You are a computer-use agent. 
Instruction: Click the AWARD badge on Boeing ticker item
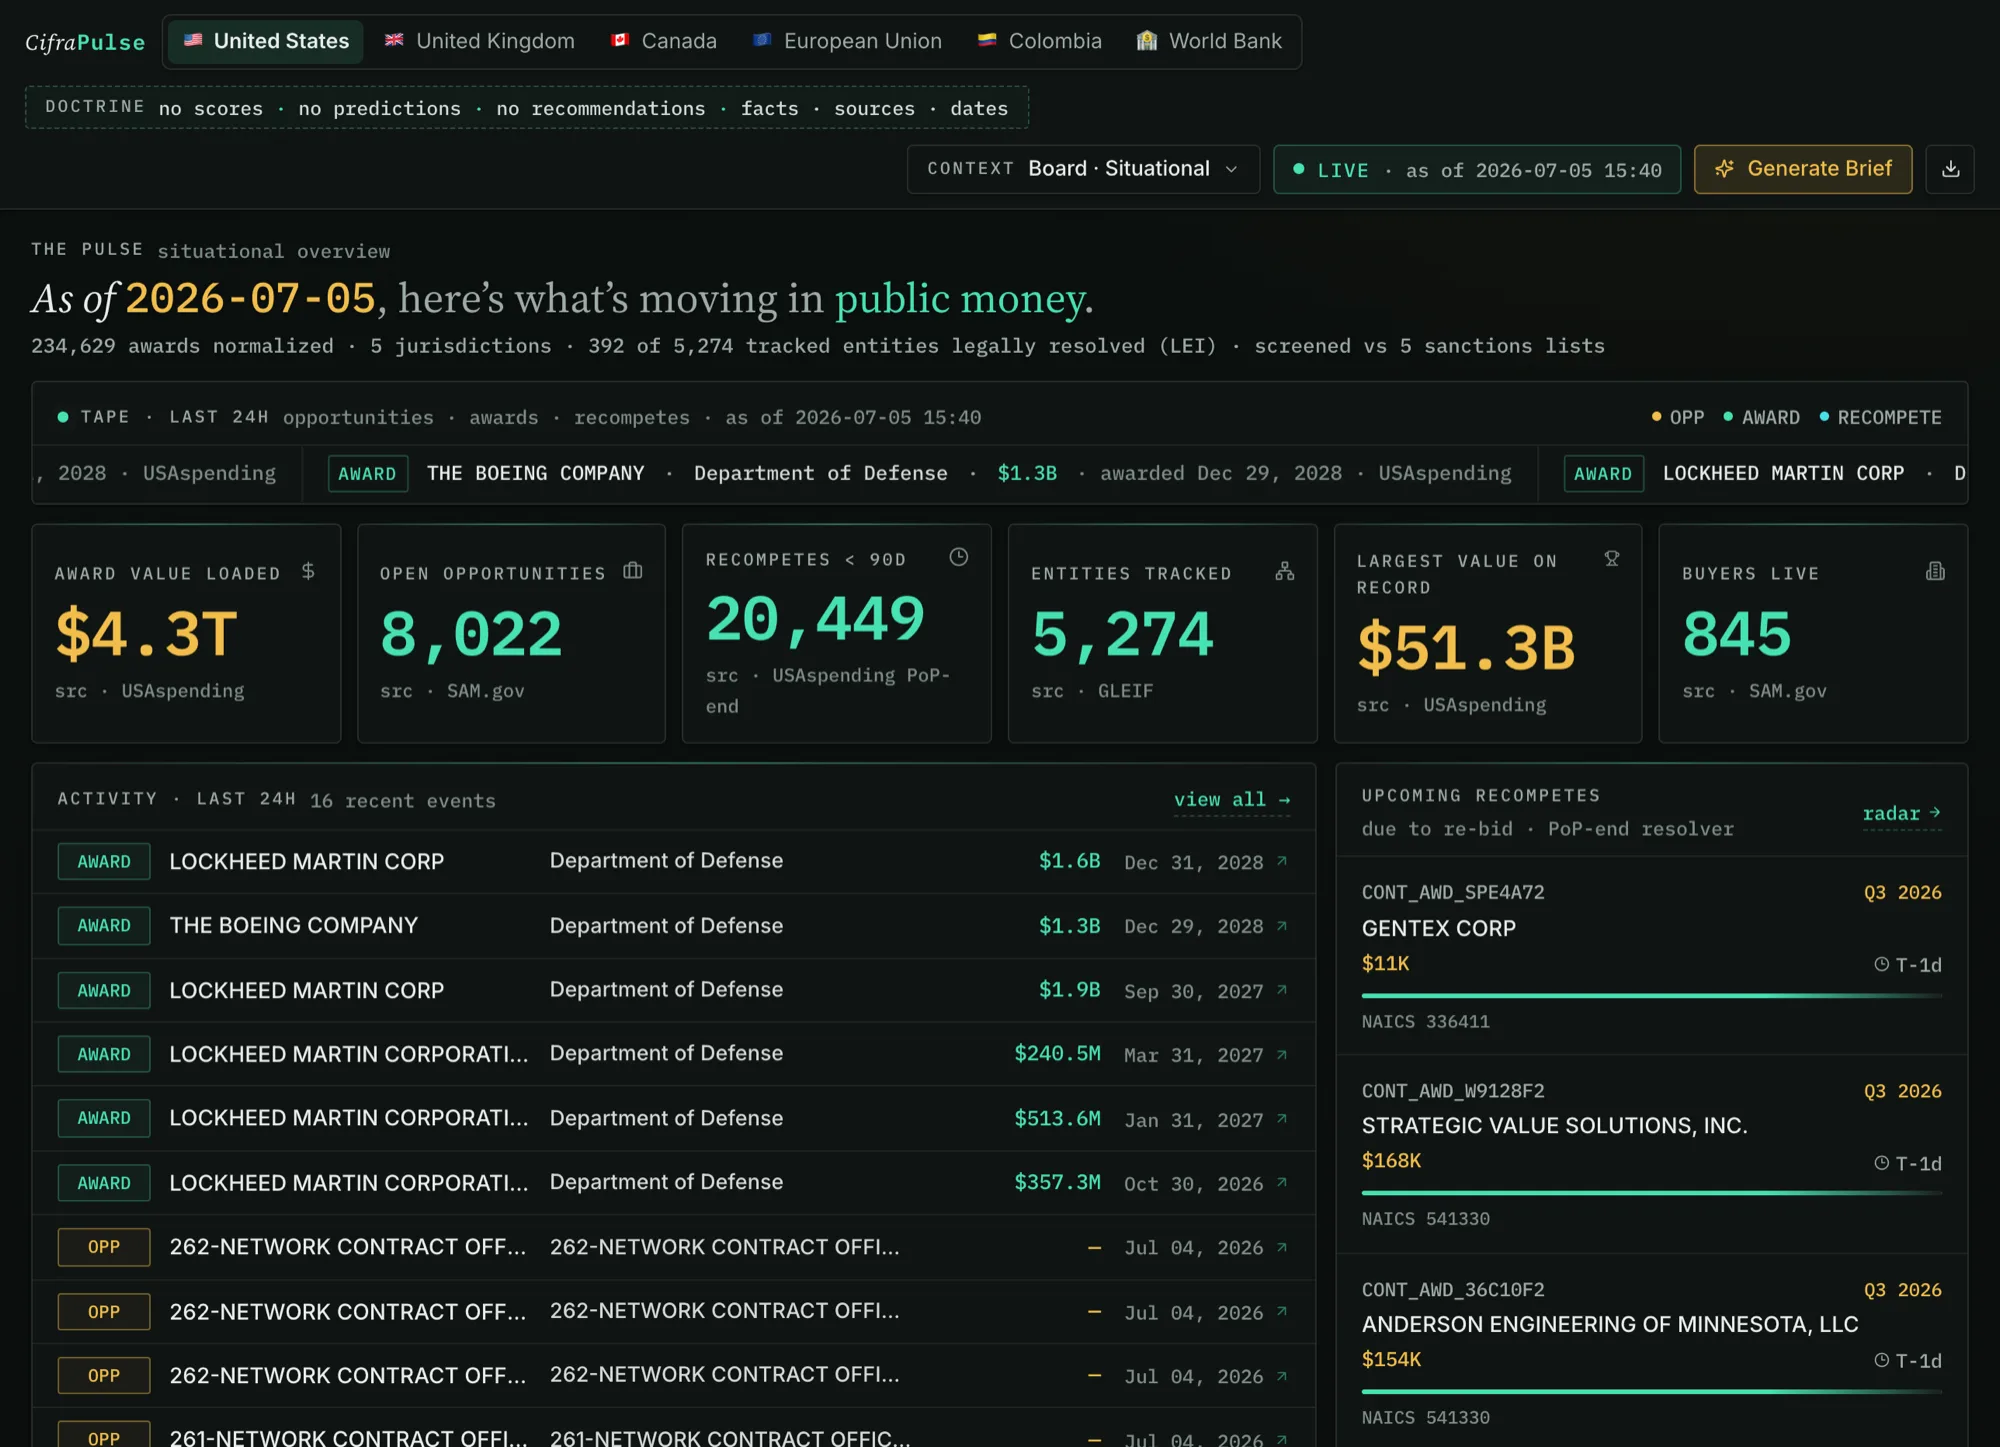coord(367,473)
